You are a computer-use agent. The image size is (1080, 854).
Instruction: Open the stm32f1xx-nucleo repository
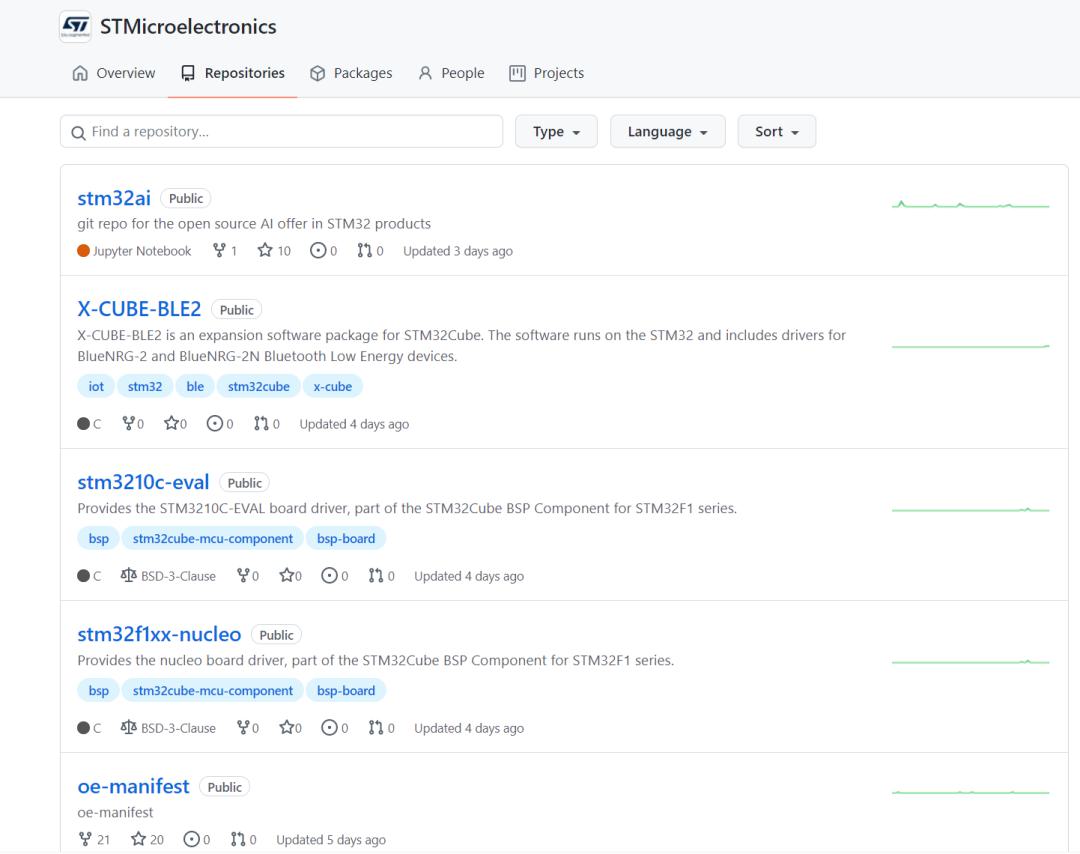point(159,634)
